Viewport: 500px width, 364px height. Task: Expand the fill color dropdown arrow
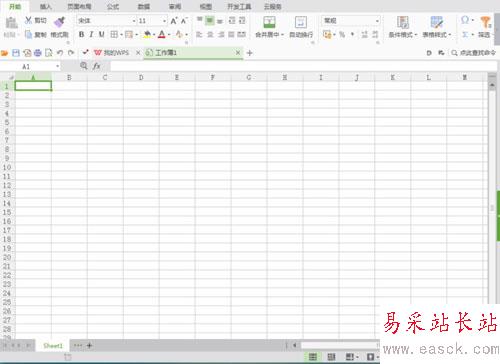(154, 34)
